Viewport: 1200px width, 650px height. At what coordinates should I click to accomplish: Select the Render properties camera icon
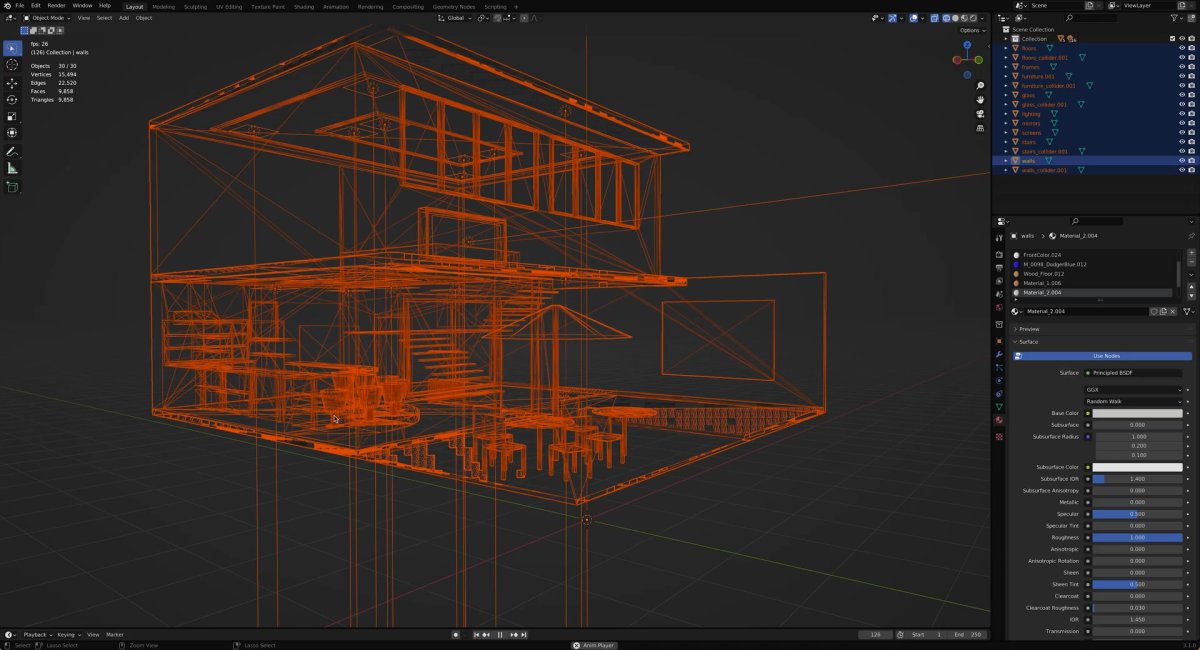(1000, 255)
